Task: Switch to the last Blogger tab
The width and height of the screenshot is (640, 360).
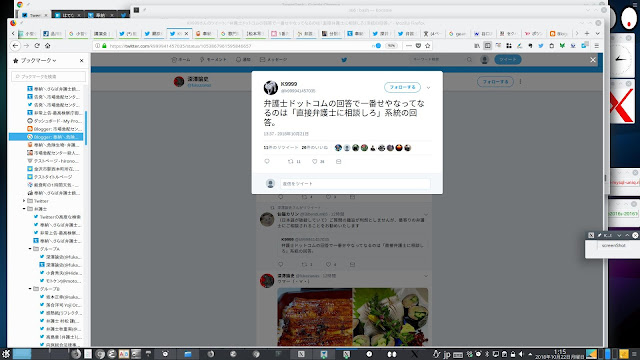Action: coord(558,33)
